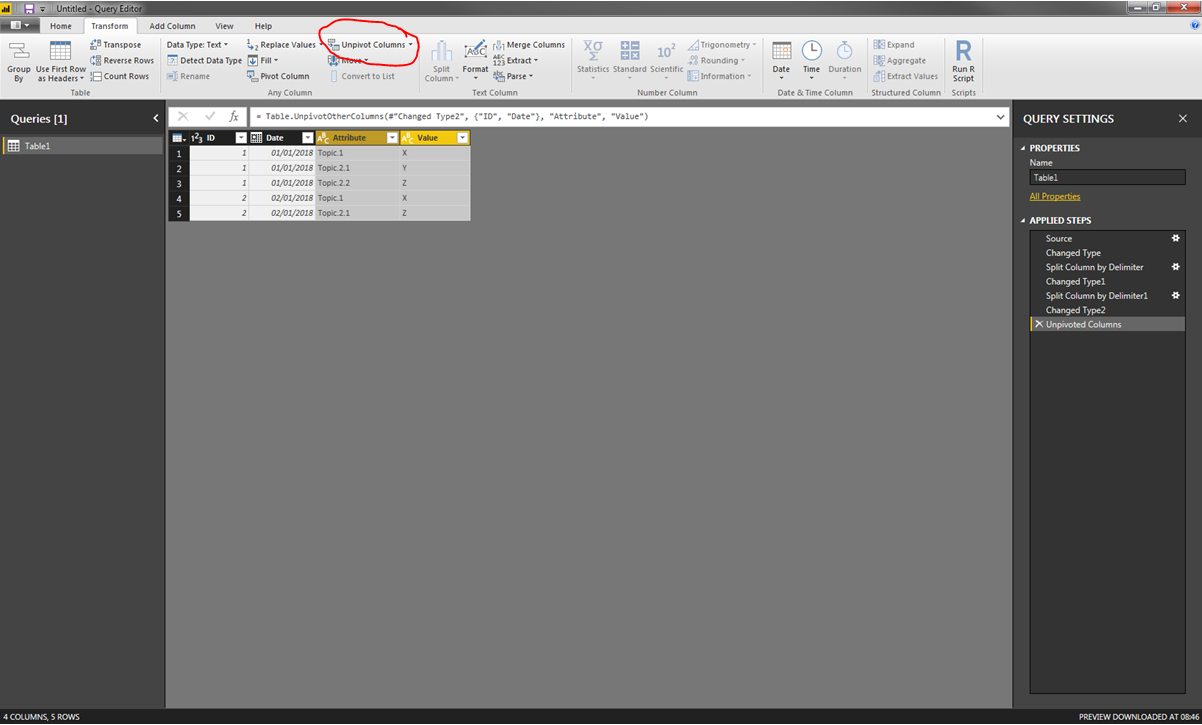
Task: Click the Topic.2.2 cell
Action: point(357,183)
